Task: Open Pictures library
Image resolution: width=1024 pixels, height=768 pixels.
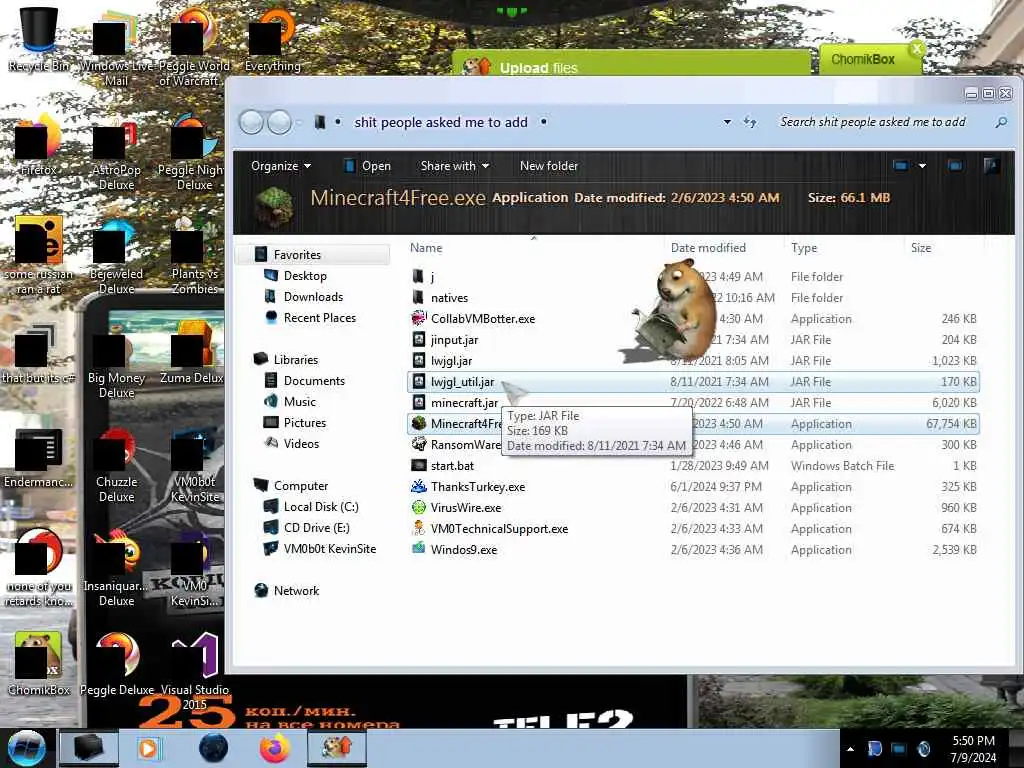Action: click(305, 423)
